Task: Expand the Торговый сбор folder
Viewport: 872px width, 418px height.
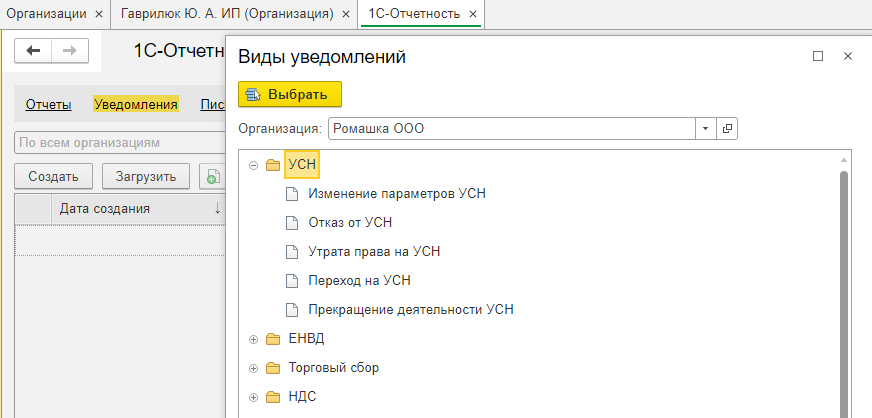Action: 254,368
